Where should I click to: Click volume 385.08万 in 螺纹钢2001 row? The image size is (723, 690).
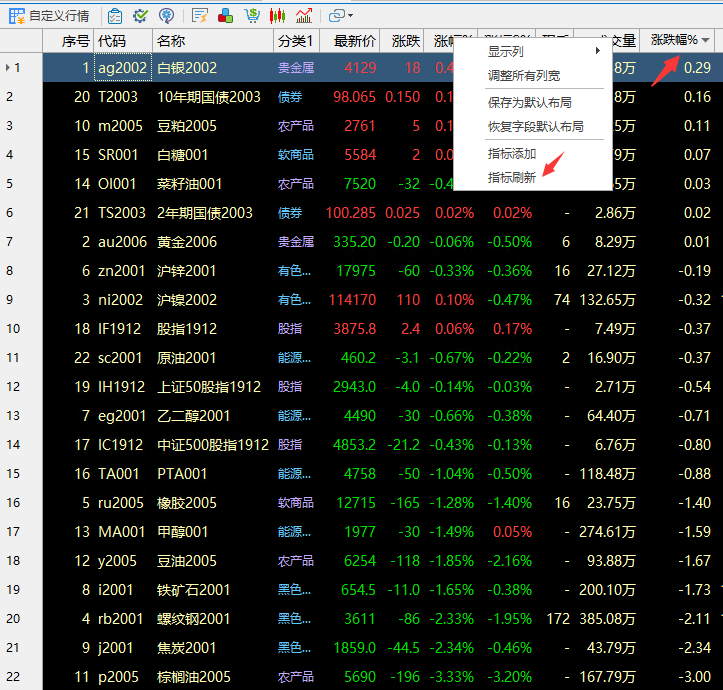[607, 619]
